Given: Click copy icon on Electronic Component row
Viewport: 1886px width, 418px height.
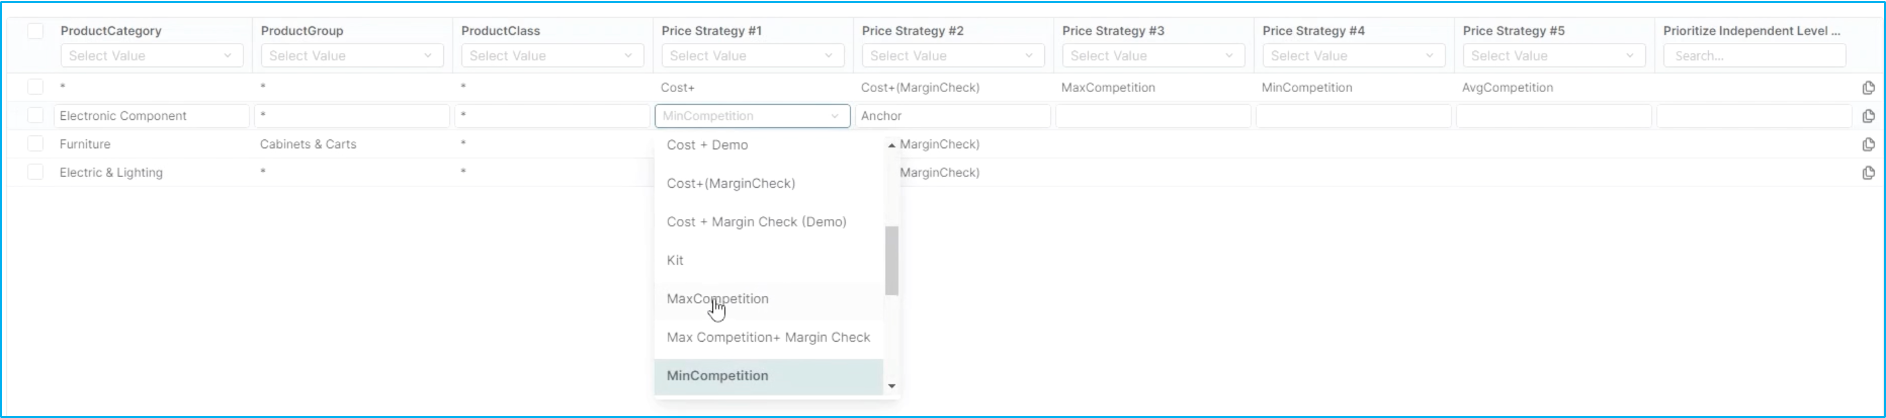Looking at the screenshot, I should [x=1868, y=116].
